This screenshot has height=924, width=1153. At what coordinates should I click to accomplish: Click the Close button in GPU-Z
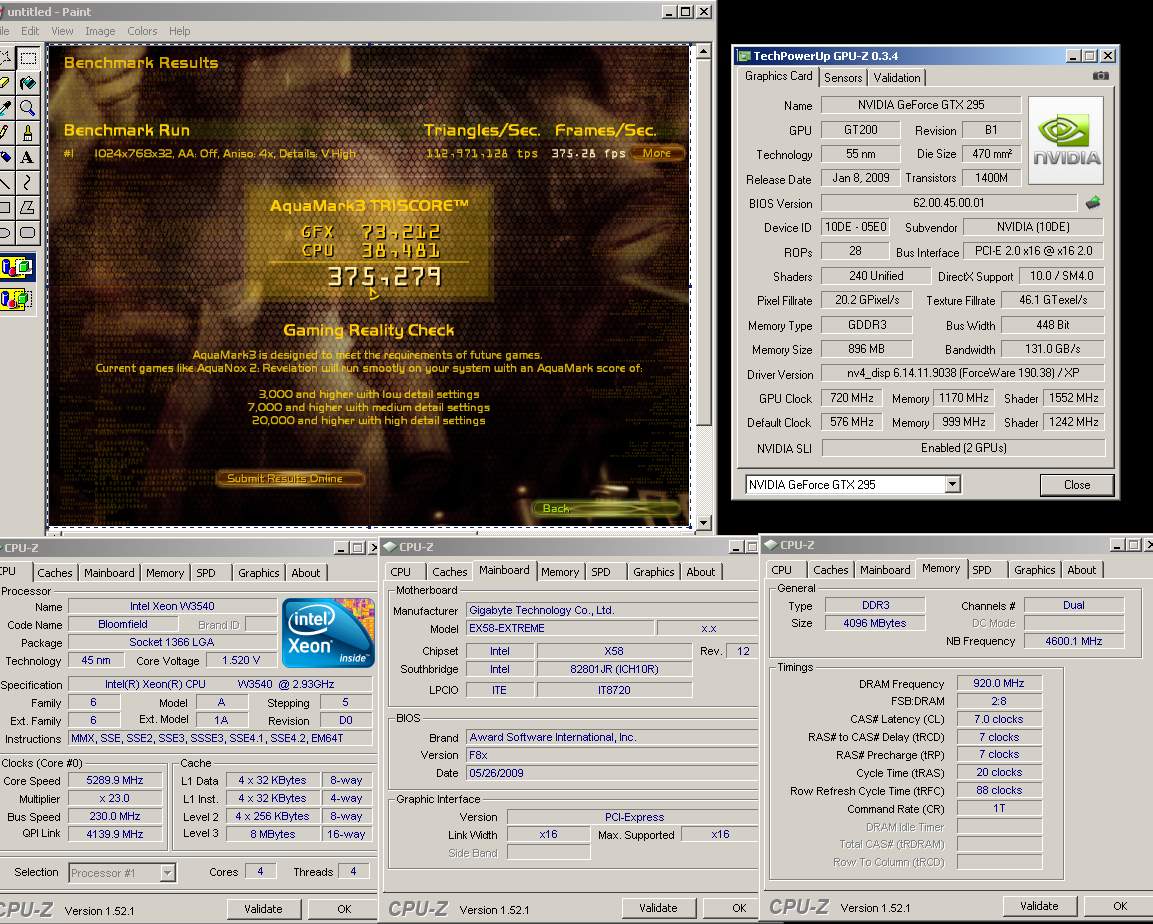coord(1077,484)
